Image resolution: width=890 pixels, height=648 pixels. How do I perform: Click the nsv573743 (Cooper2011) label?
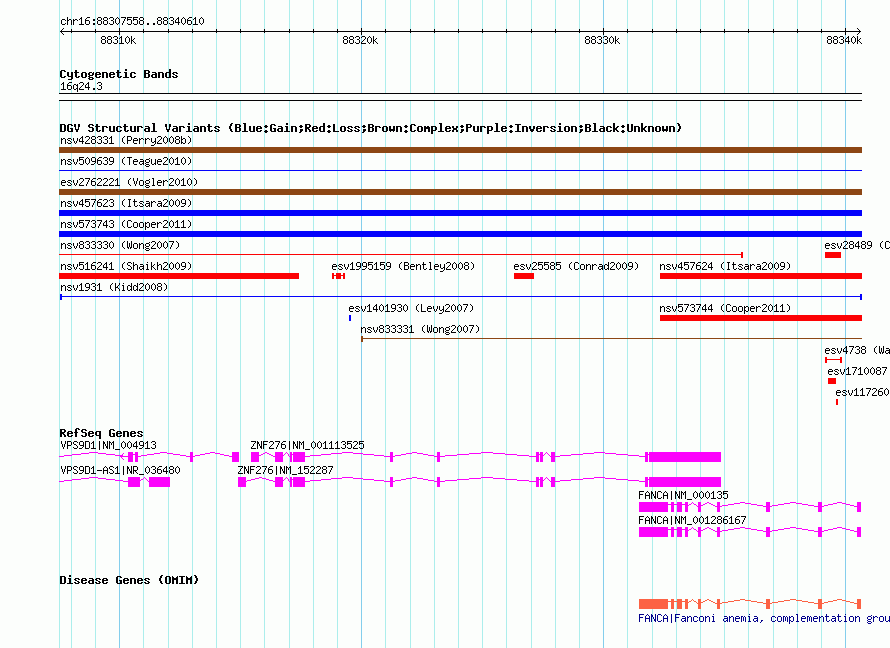(126, 224)
